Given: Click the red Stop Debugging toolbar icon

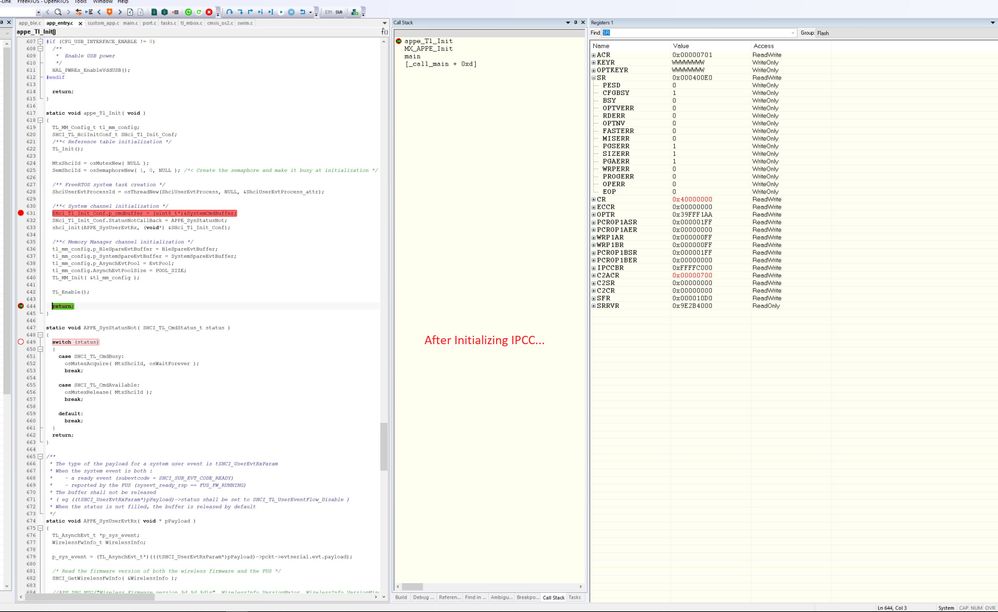Looking at the screenshot, I should pos(208,12).
